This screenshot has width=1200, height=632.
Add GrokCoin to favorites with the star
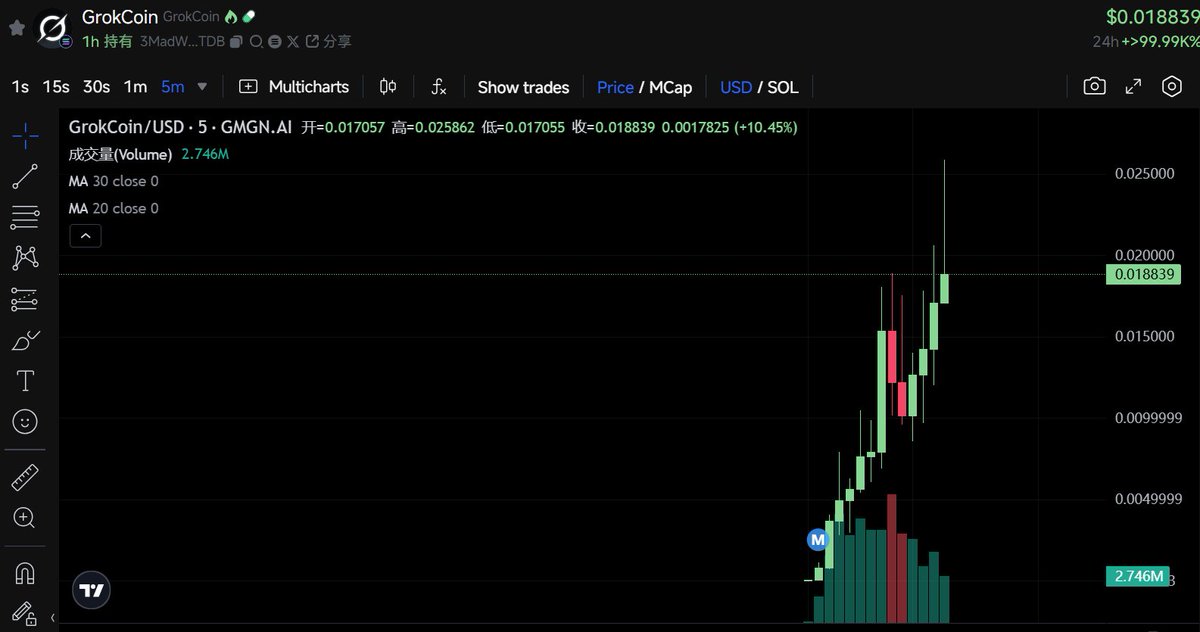(16, 28)
